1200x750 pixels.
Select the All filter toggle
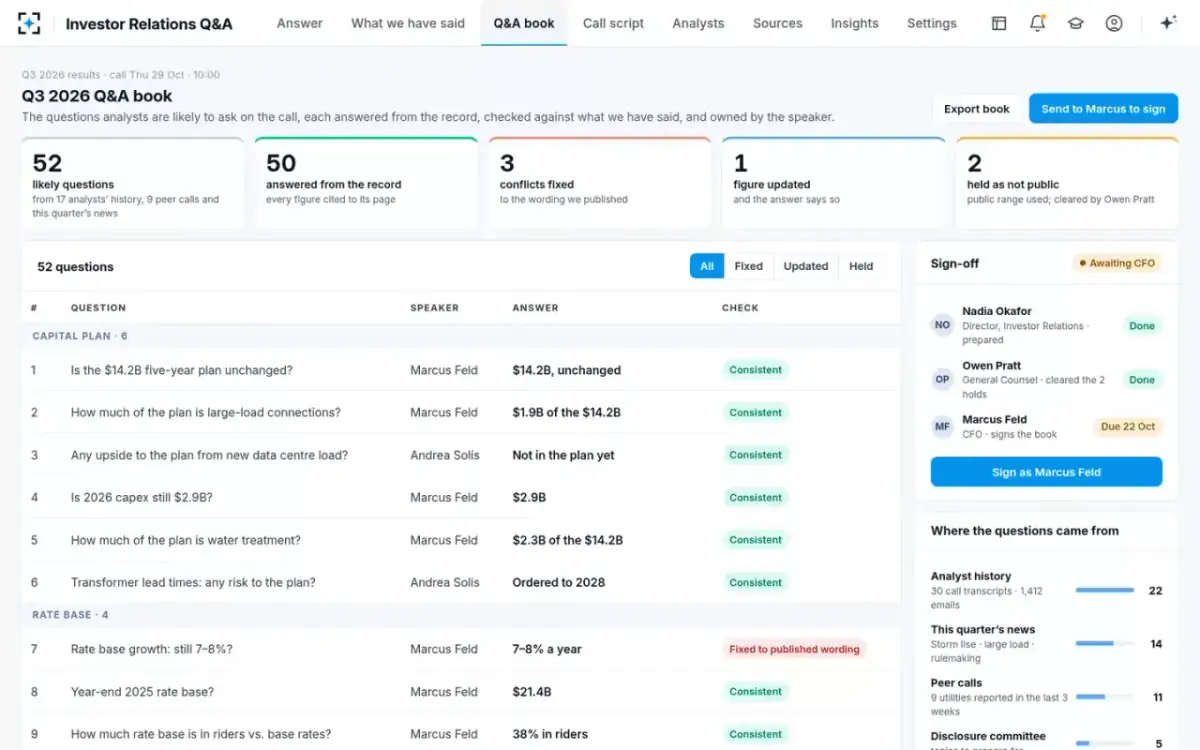pyautogui.click(x=707, y=266)
